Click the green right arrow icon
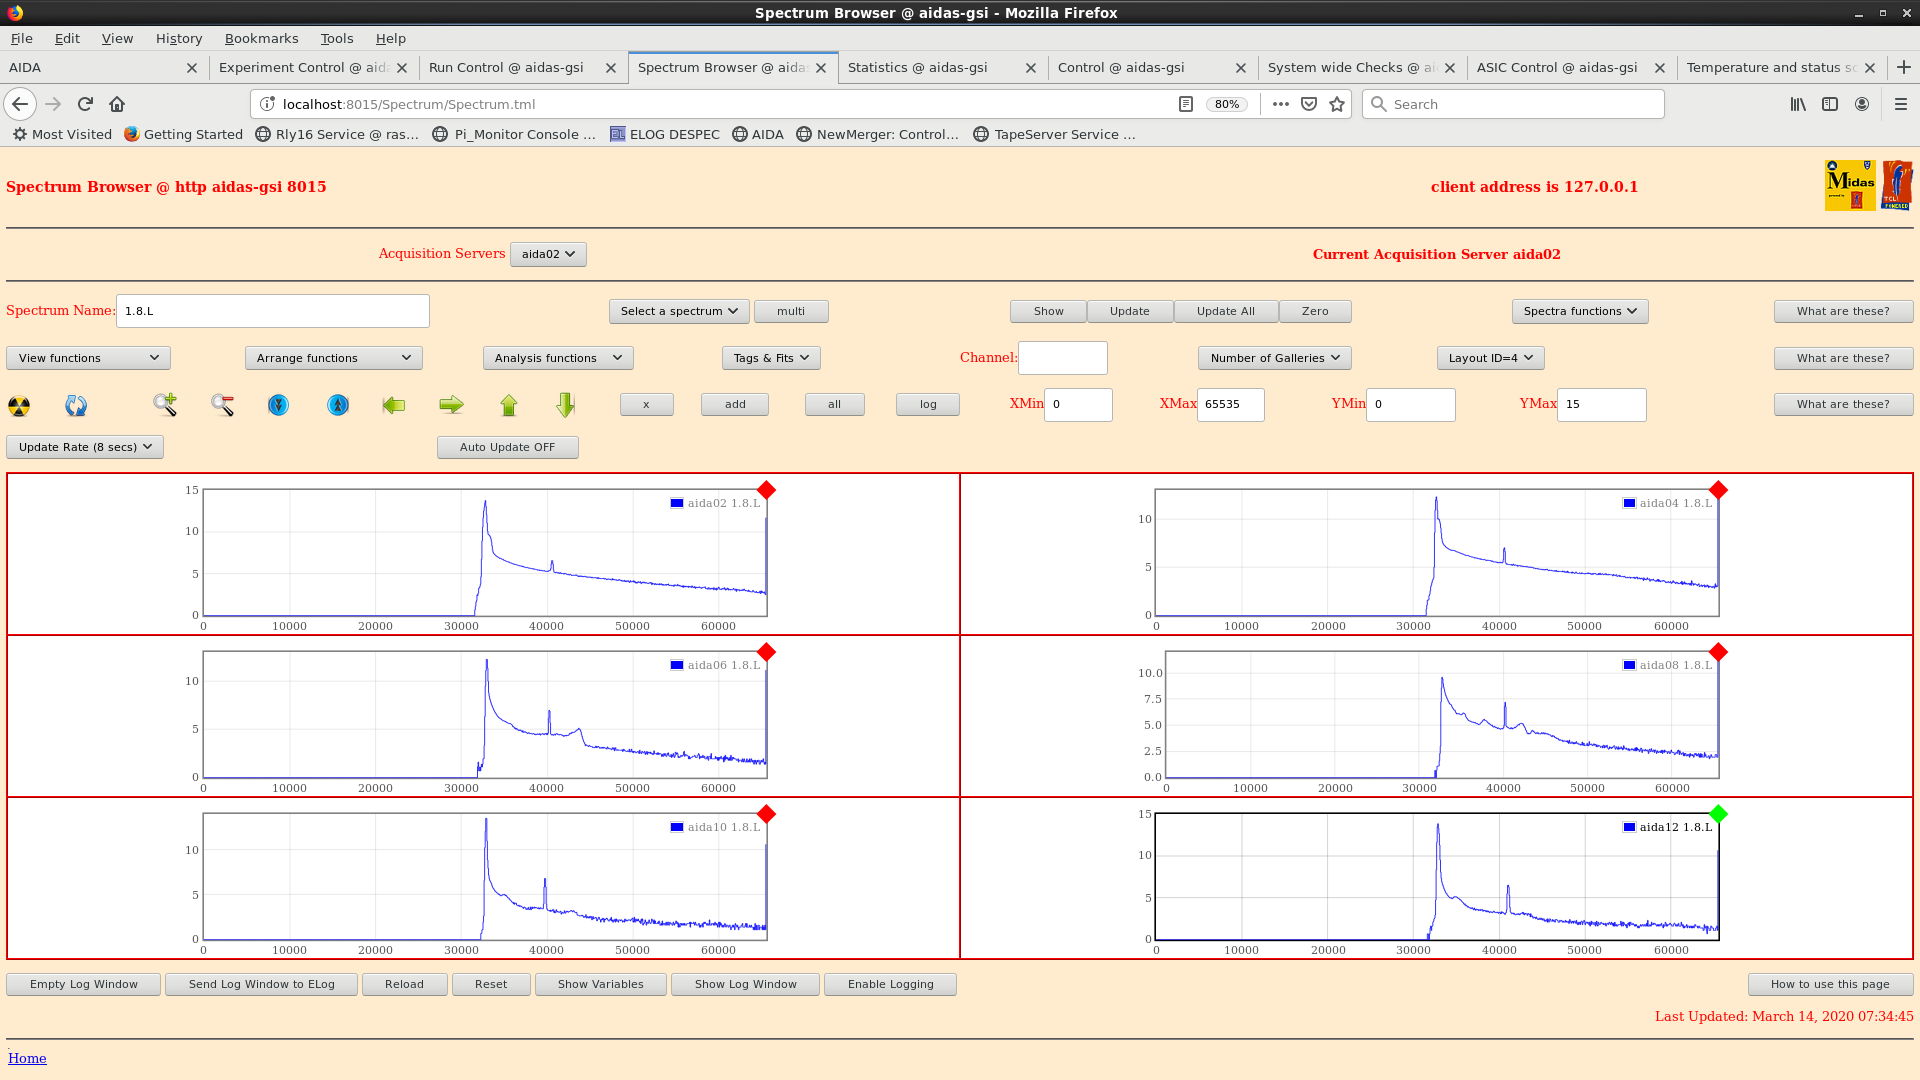Image resolution: width=1920 pixels, height=1080 pixels. click(x=451, y=405)
